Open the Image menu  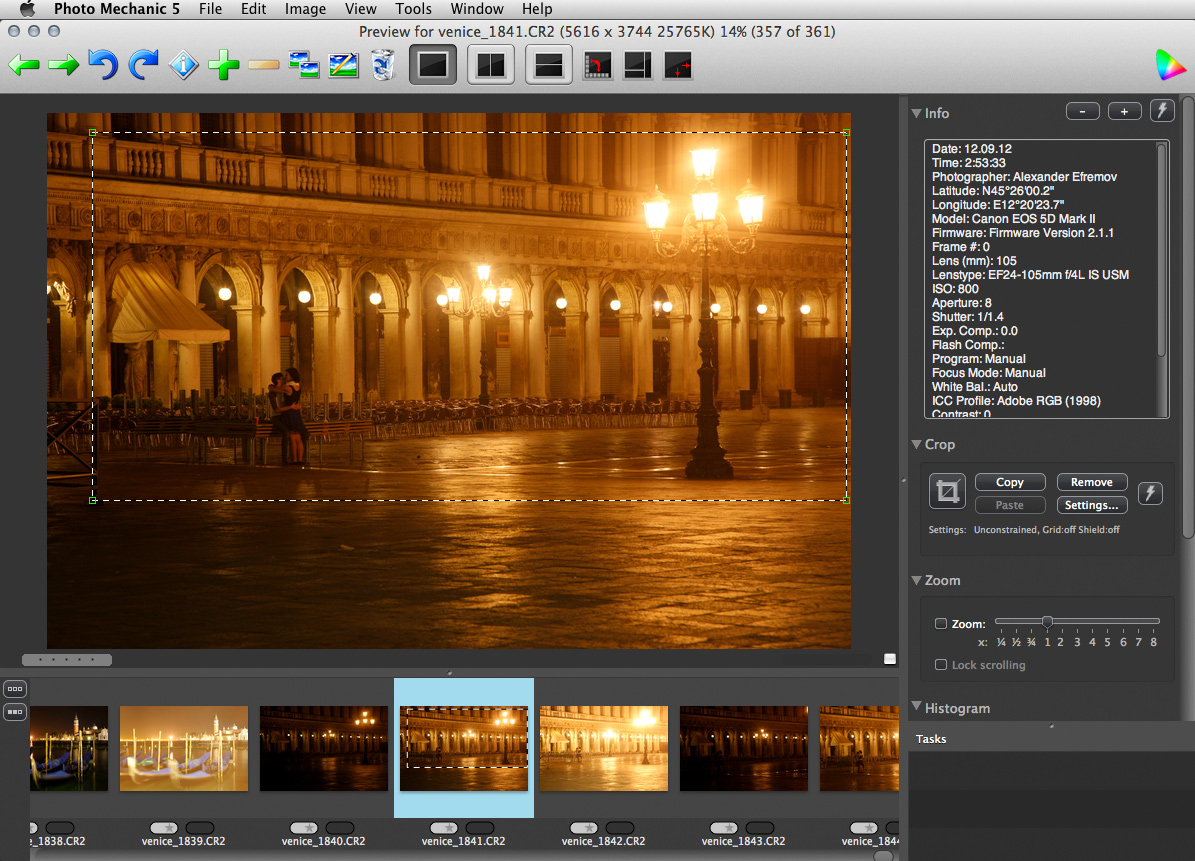click(305, 9)
